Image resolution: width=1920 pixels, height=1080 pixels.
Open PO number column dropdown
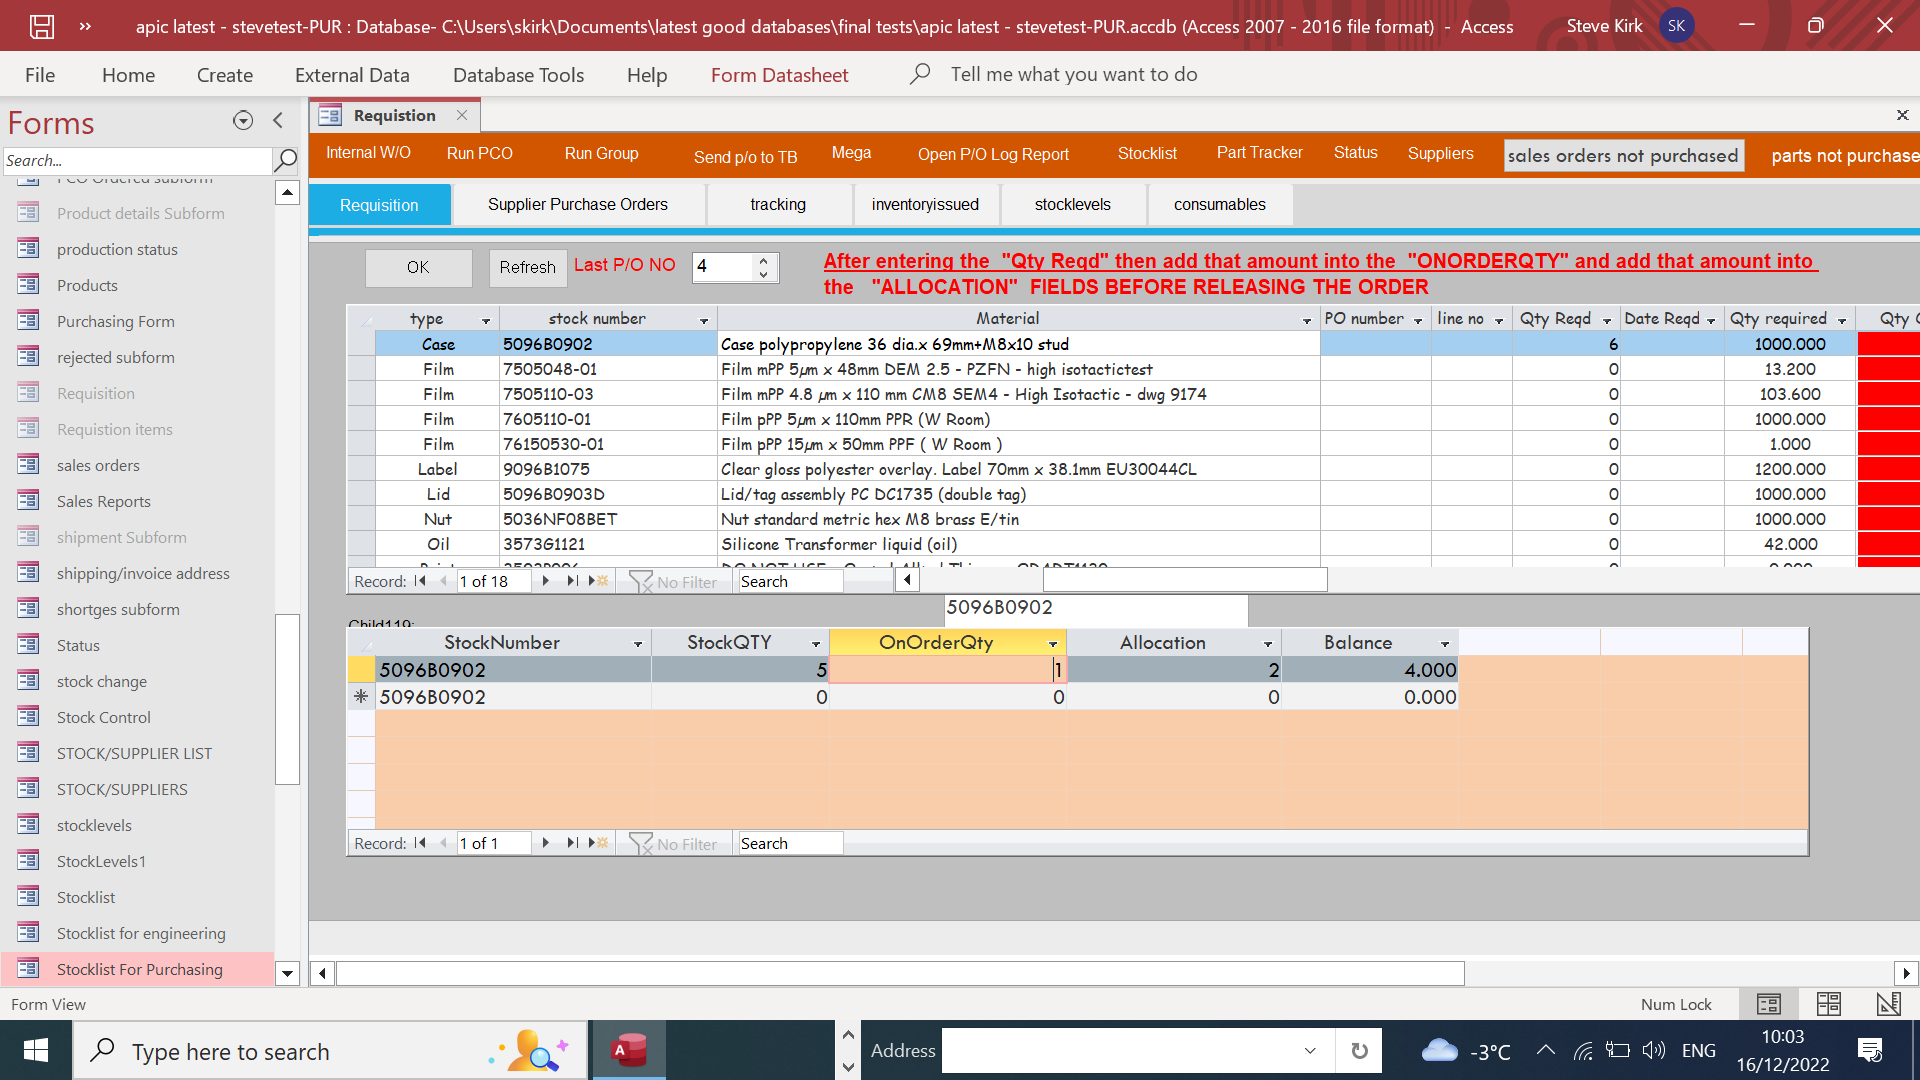point(1418,320)
